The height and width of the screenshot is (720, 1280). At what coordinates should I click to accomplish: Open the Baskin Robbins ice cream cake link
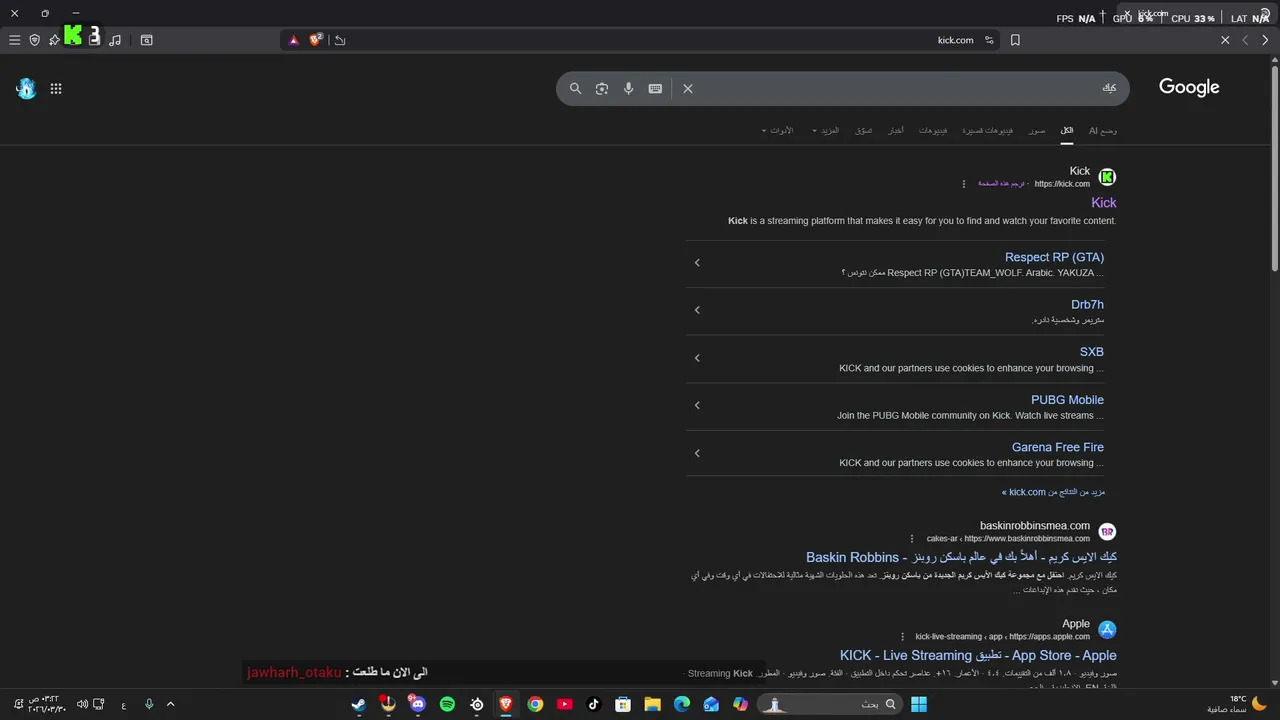tap(961, 557)
